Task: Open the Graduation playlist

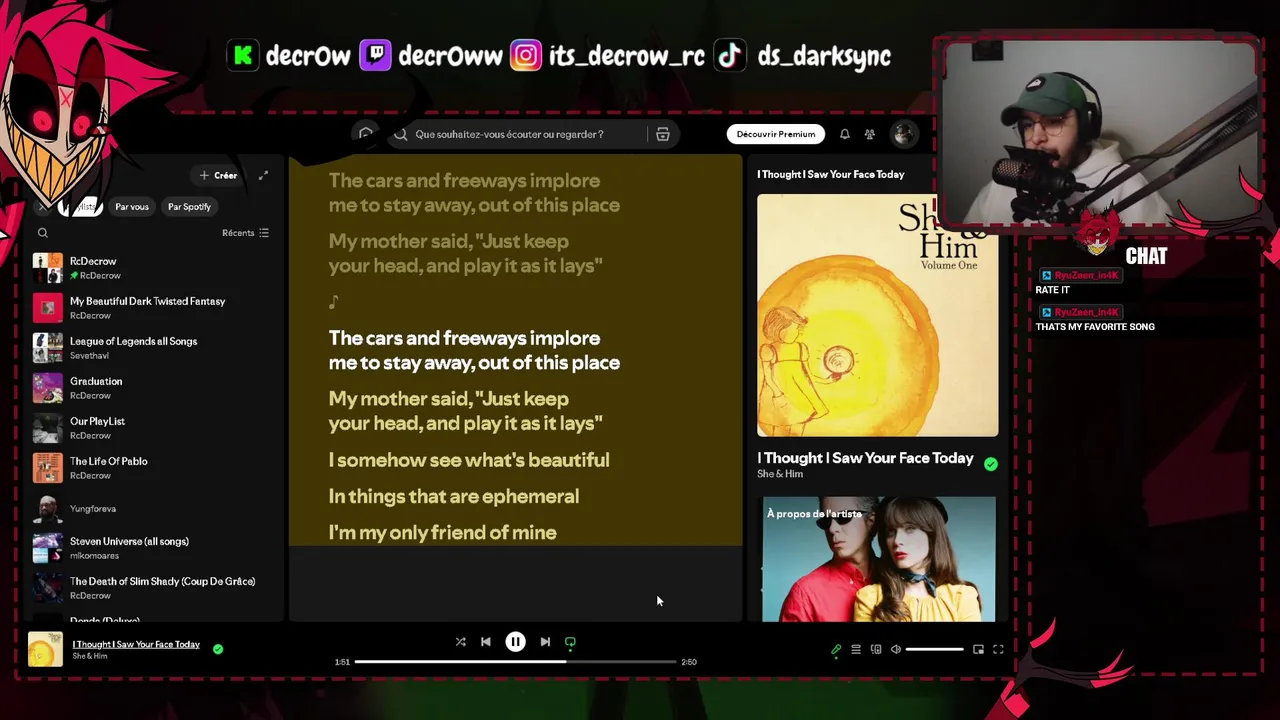Action: point(155,388)
